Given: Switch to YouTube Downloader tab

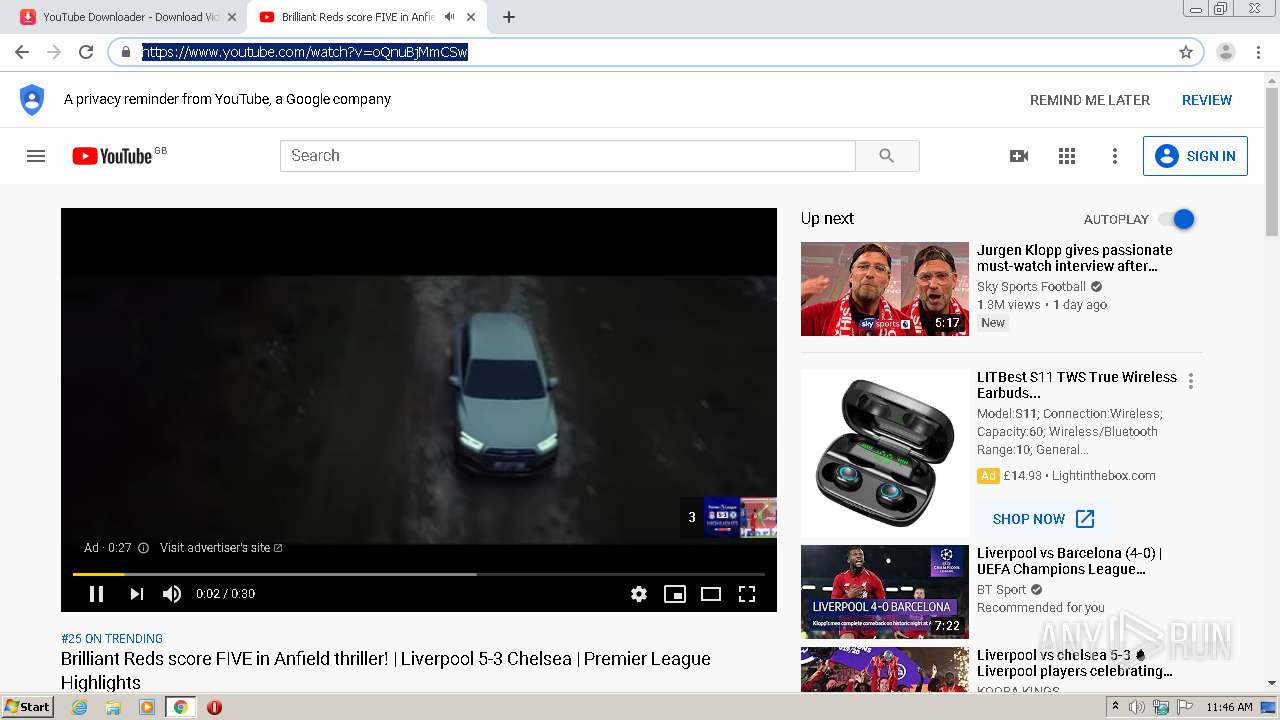Looking at the screenshot, I should click(x=125, y=17).
